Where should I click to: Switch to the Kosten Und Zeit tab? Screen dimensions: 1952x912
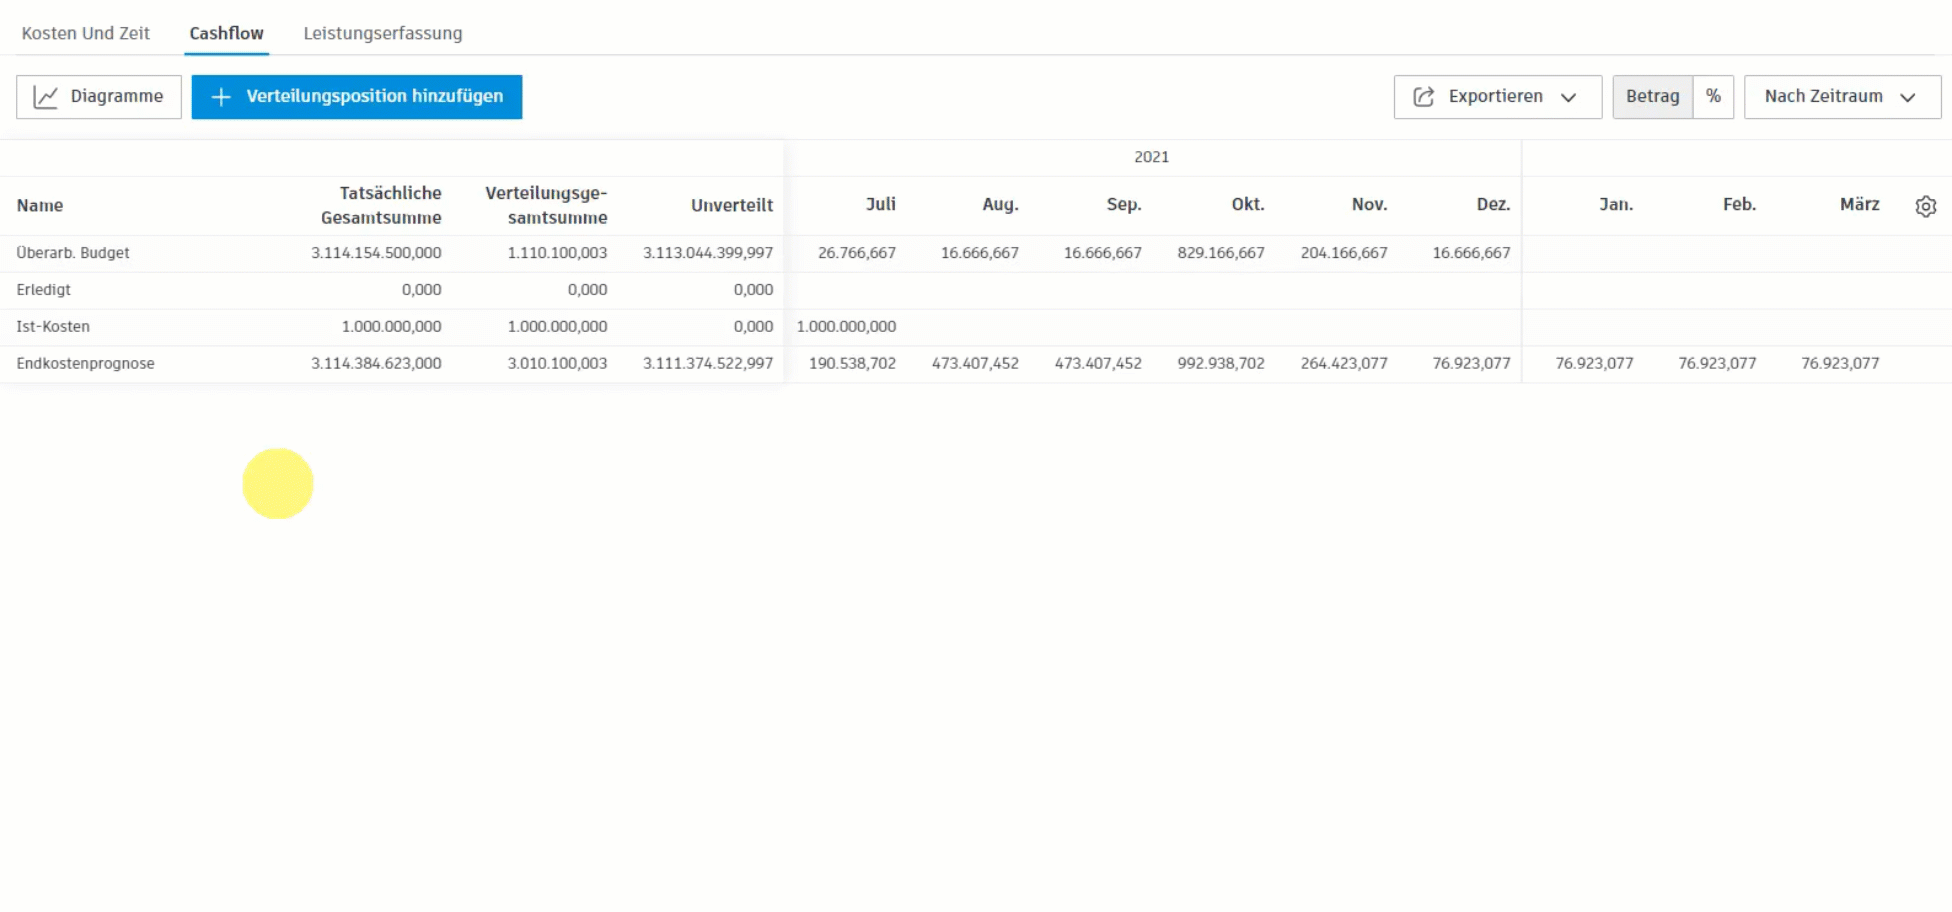85,32
